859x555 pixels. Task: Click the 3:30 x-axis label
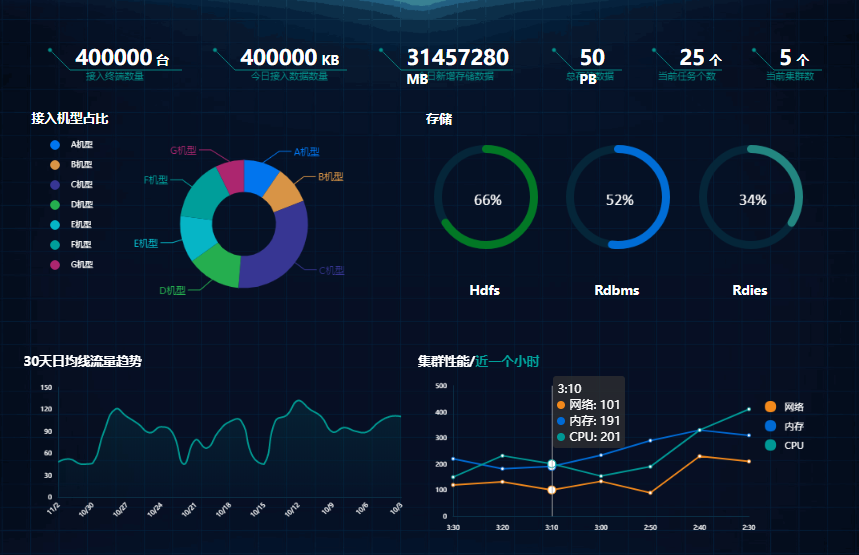pyautogui.click(x=453, y=528)
